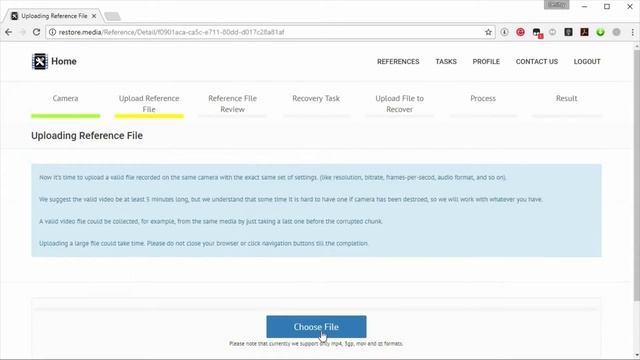Select the Recovery Task step
Image resolution: width=640 pixels, height=360 pixels.
316,98
